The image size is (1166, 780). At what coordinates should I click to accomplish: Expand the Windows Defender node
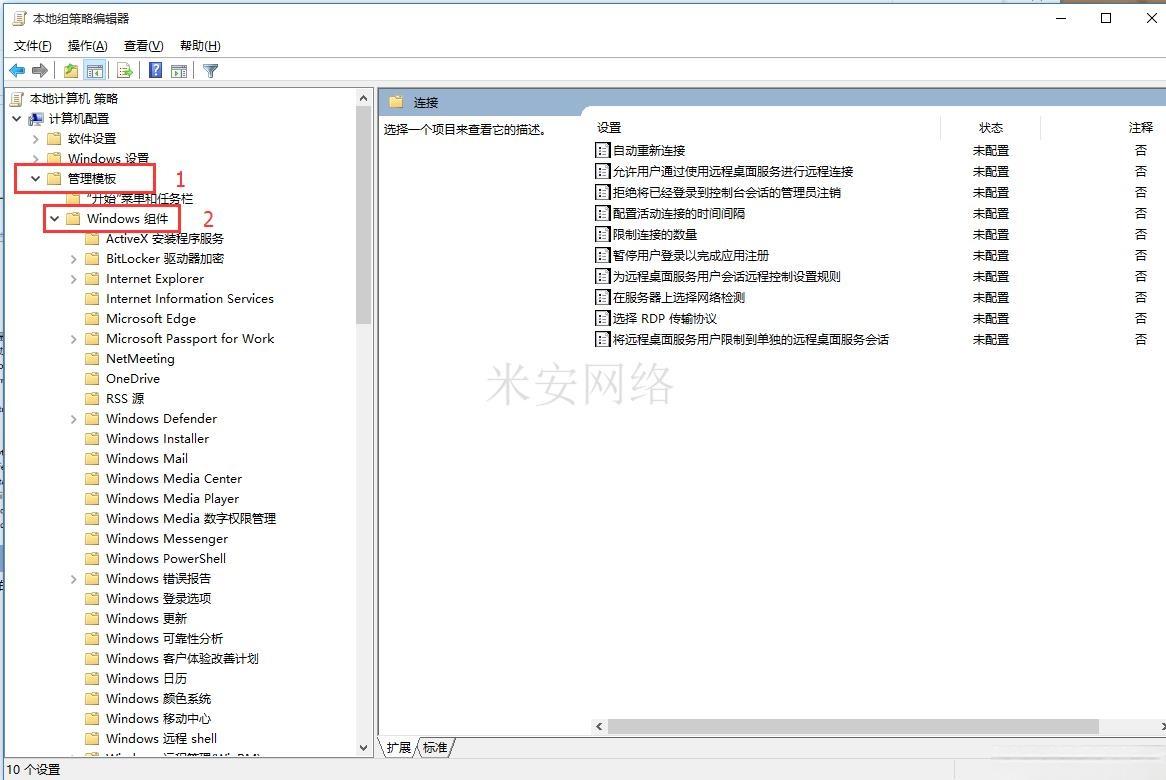click(x=73, y=419)
